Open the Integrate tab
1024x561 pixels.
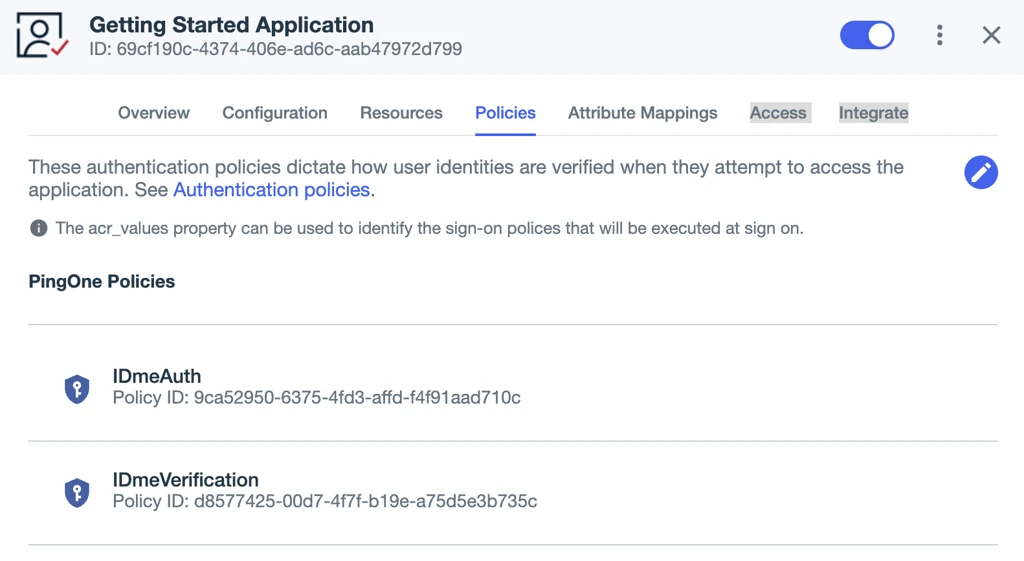[x=874, y=113]
